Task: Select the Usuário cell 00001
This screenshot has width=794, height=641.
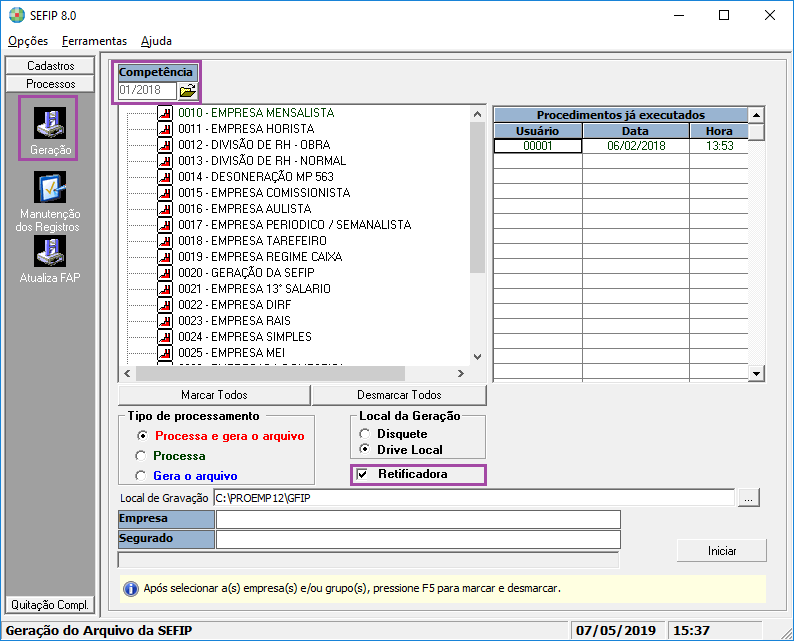Action: point(538,146)
